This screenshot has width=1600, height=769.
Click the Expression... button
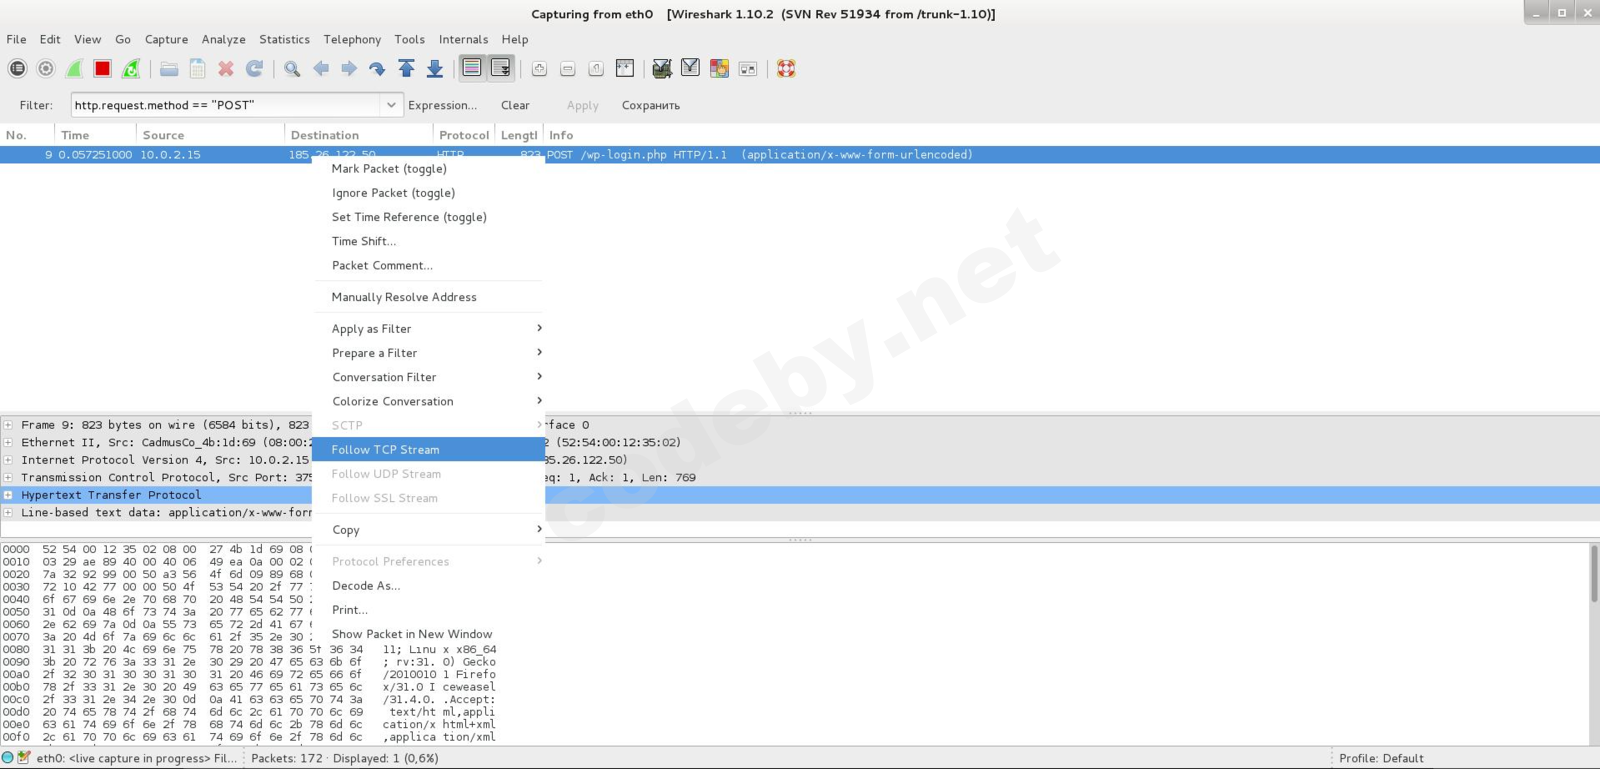tap(442, 105)
